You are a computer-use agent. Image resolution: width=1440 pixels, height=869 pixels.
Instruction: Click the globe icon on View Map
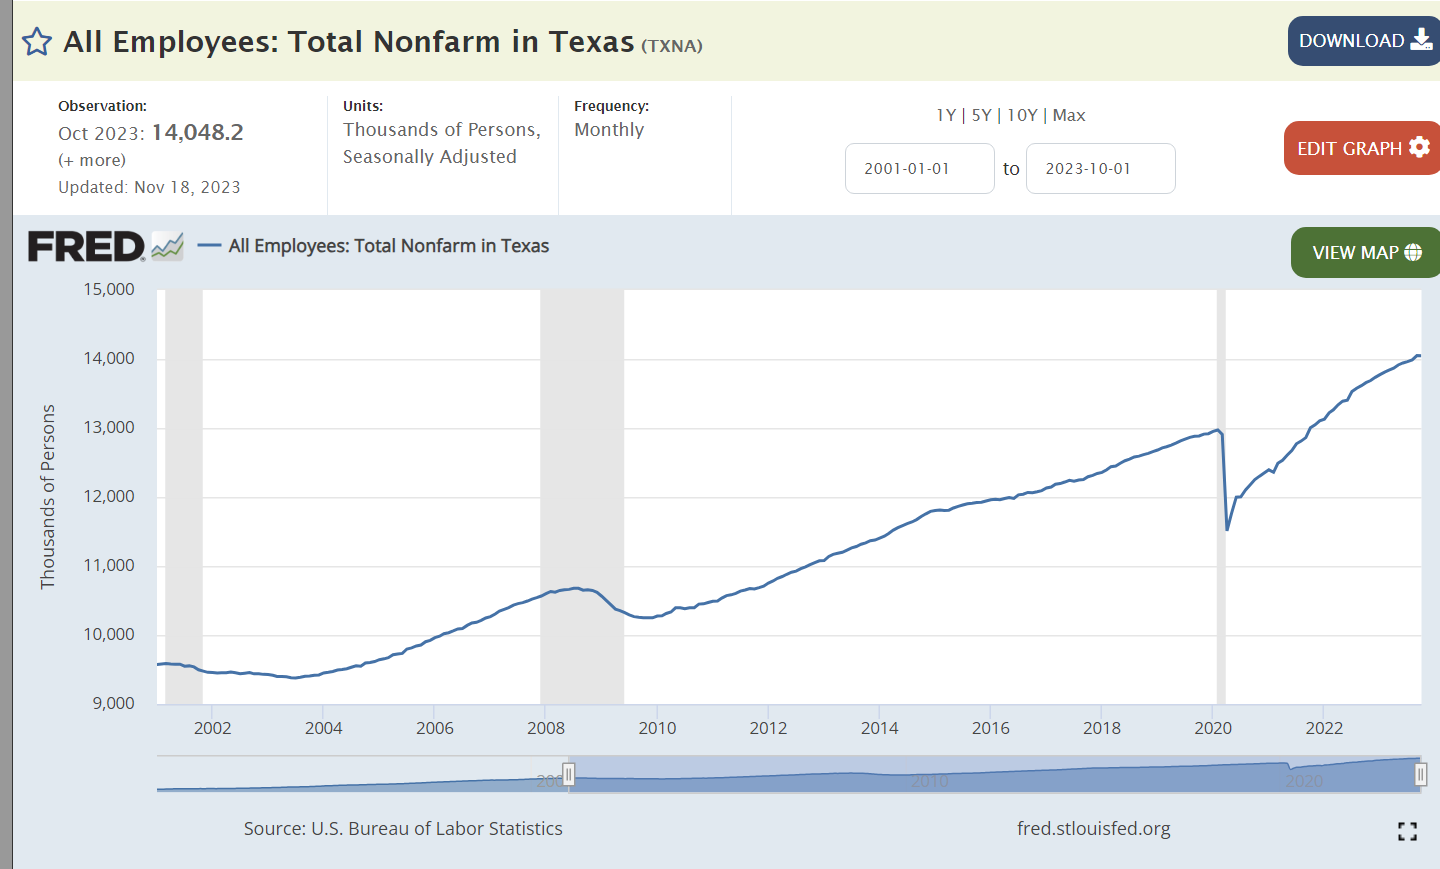tap(1413, 252)
